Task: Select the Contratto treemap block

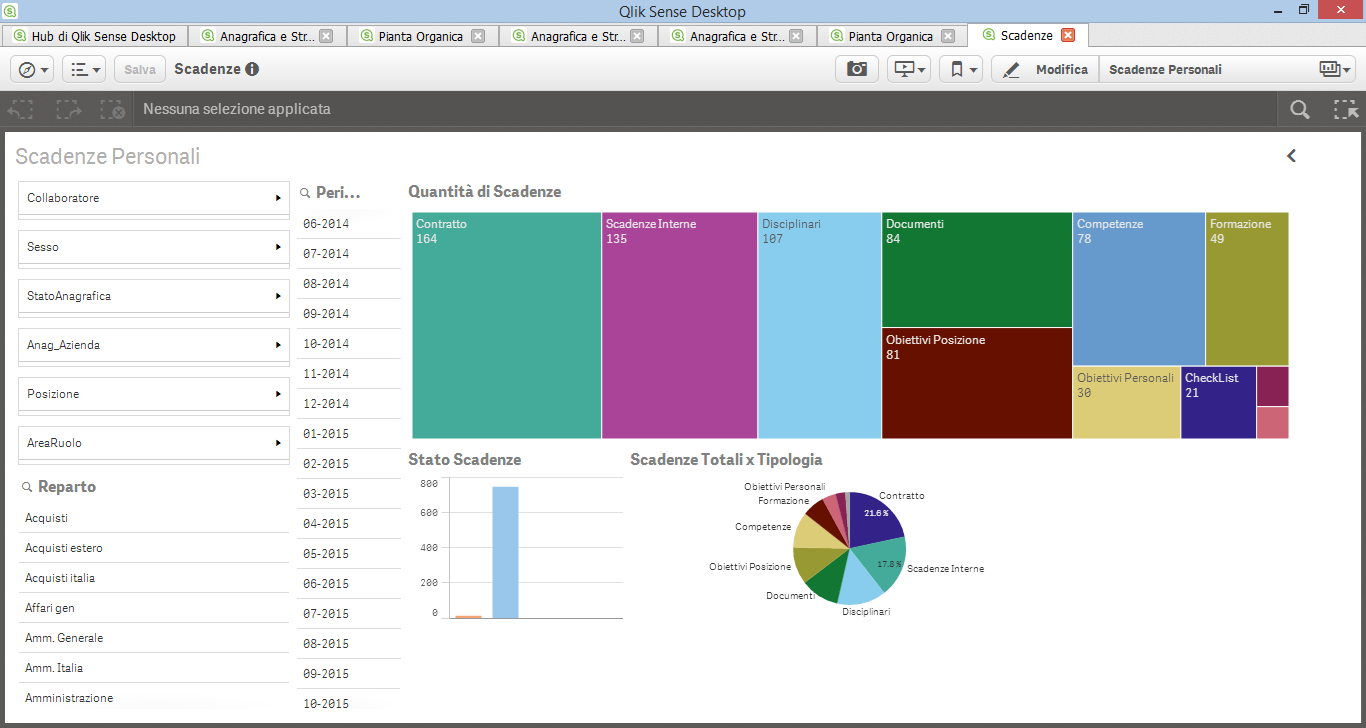Action: (x=507, y=325)
